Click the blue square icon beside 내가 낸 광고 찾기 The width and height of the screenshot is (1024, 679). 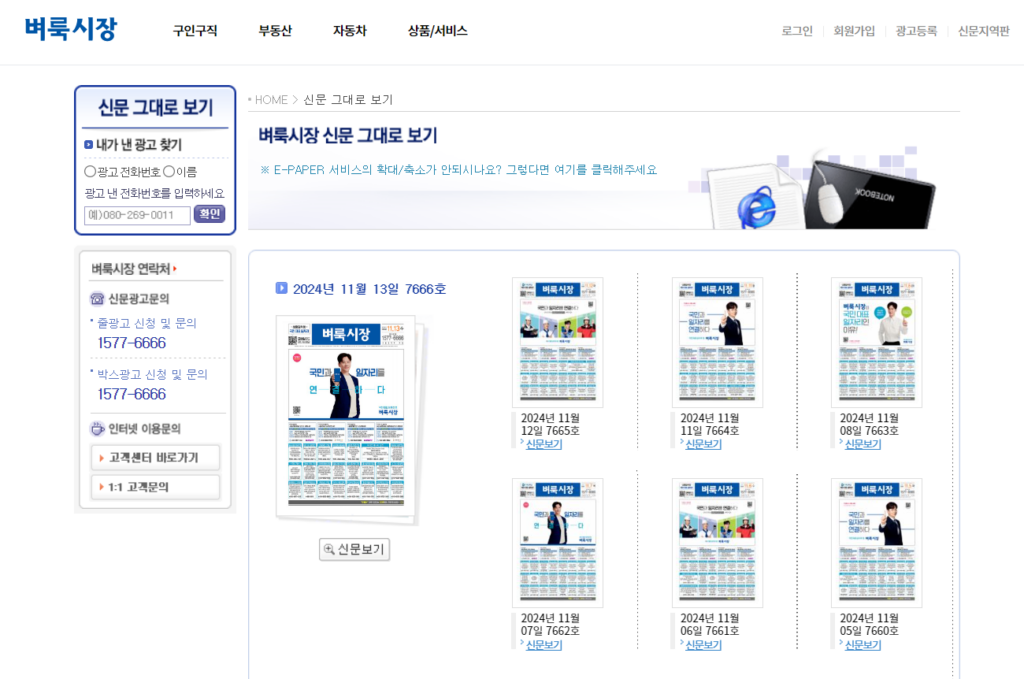coord(89,144)
